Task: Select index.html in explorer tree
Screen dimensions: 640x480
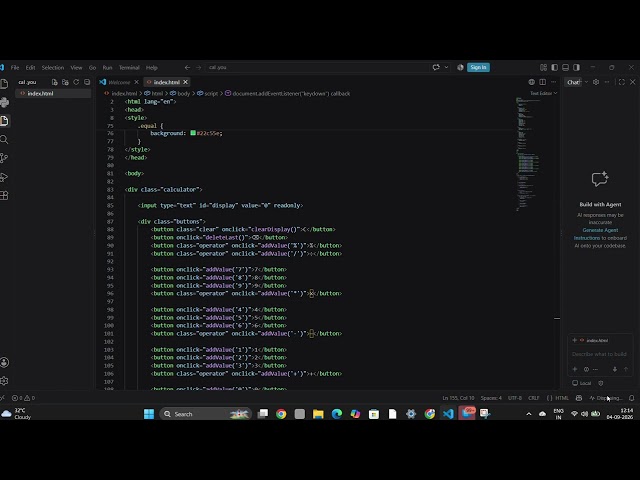Action: [x=53, y=93]
